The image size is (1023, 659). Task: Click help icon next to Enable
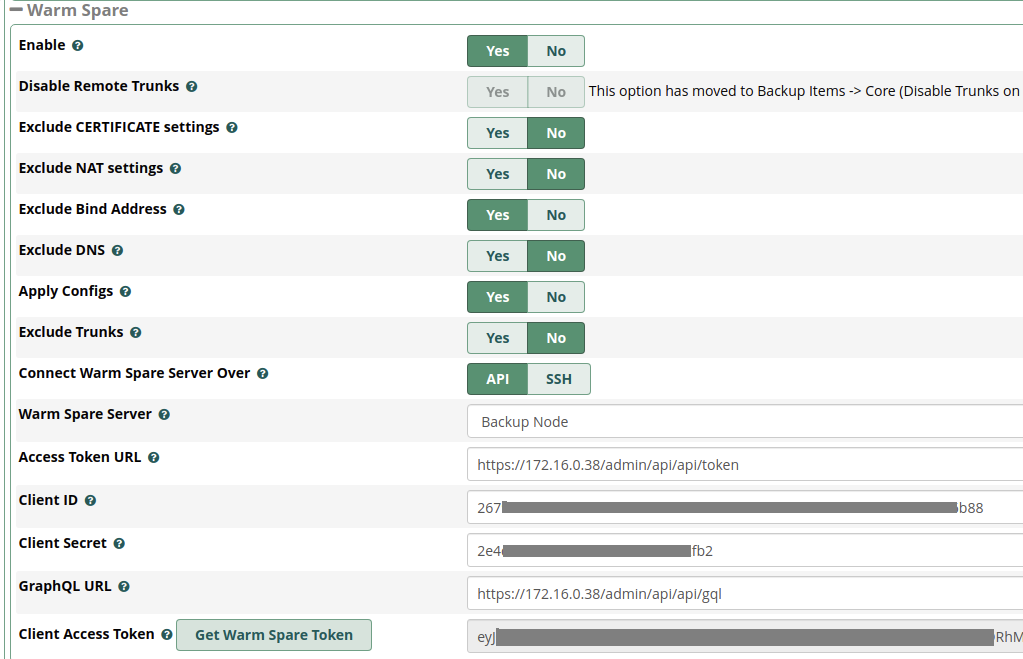coord(78,46)
